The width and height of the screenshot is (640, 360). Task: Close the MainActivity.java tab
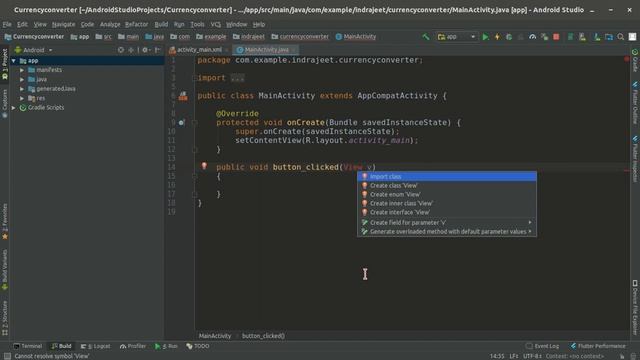point(293,50)
